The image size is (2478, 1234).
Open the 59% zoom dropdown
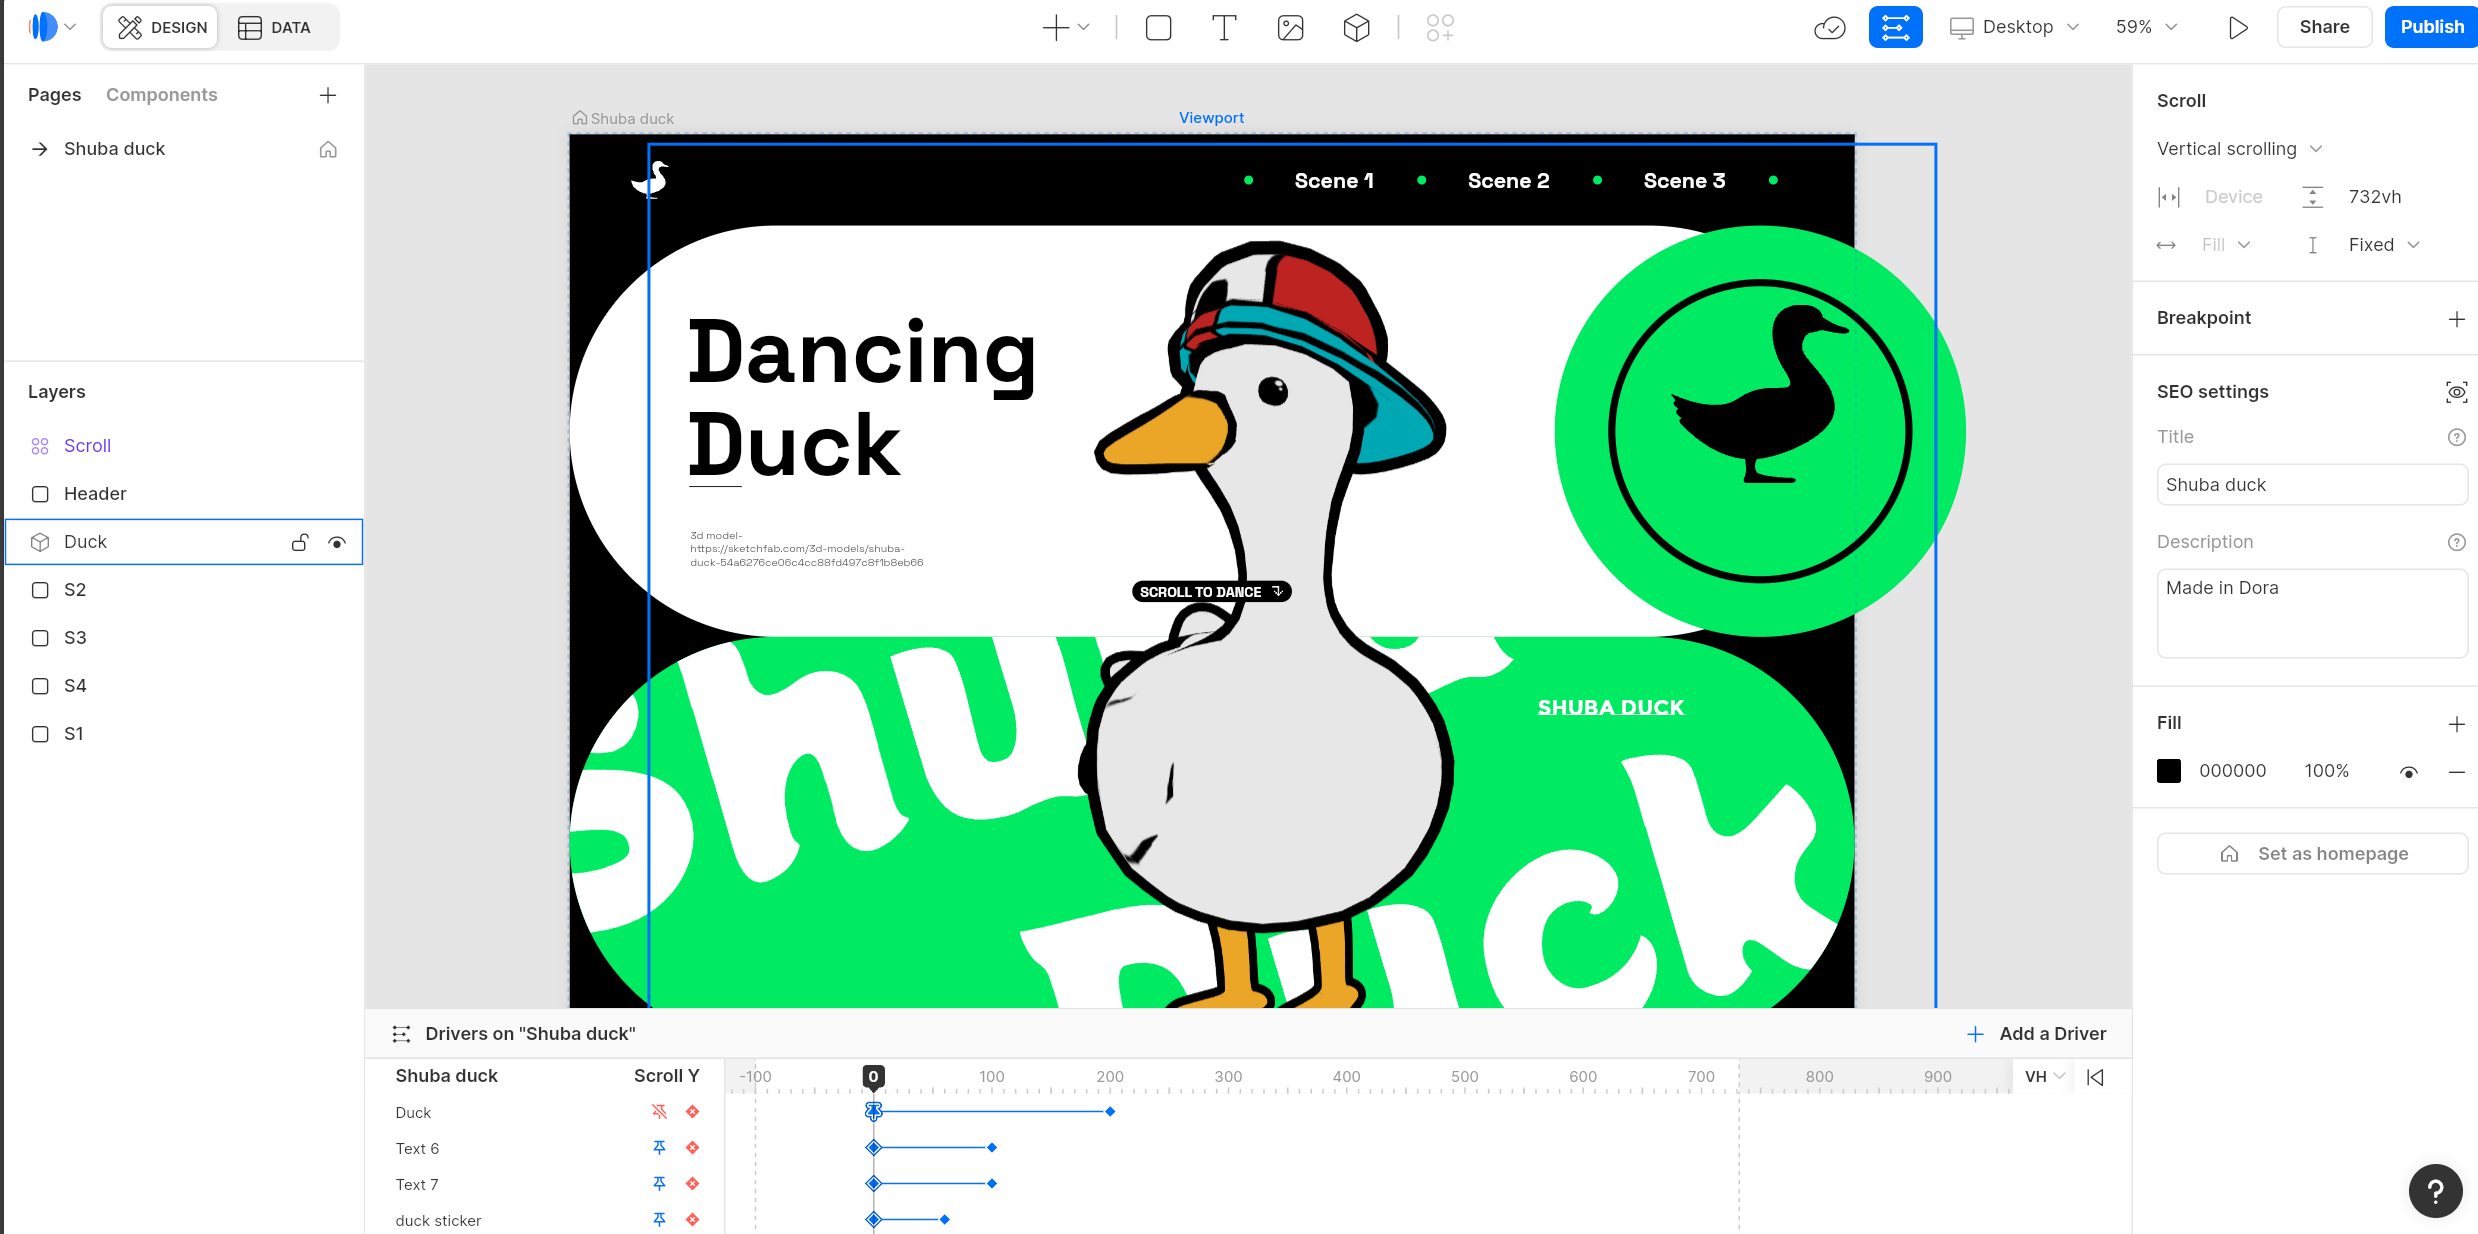tap(2145, 28)
